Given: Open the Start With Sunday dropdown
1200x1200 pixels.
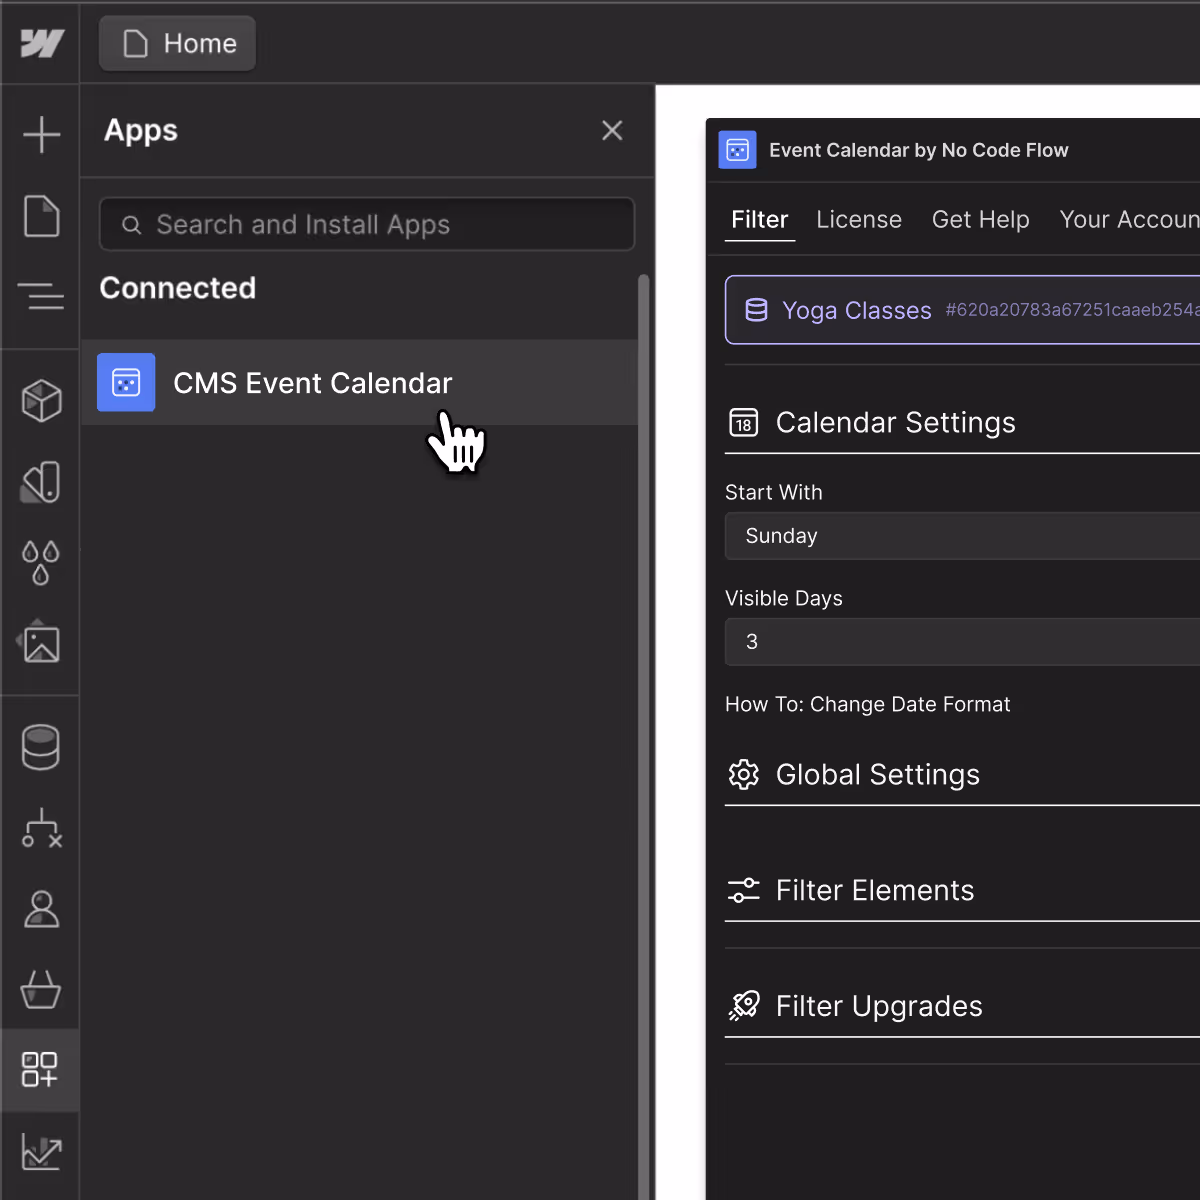Looking at the screenshot, I should 962,536.
